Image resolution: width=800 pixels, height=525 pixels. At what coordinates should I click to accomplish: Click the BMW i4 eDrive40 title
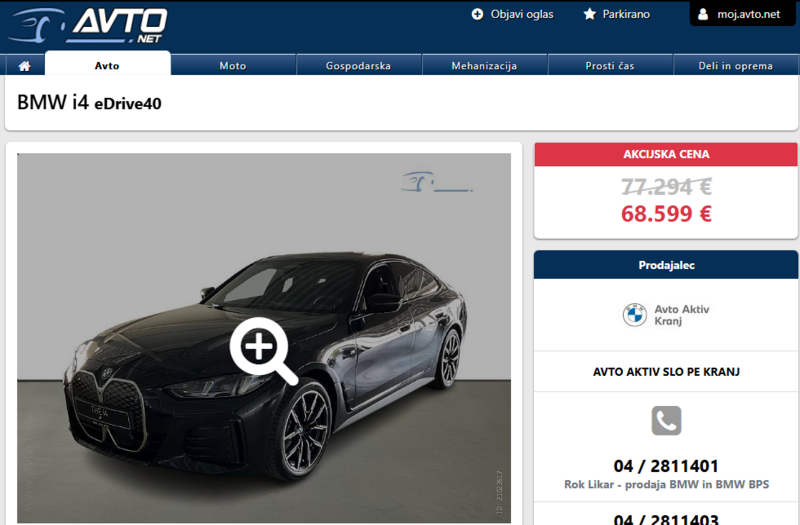[x=89, y=103]
